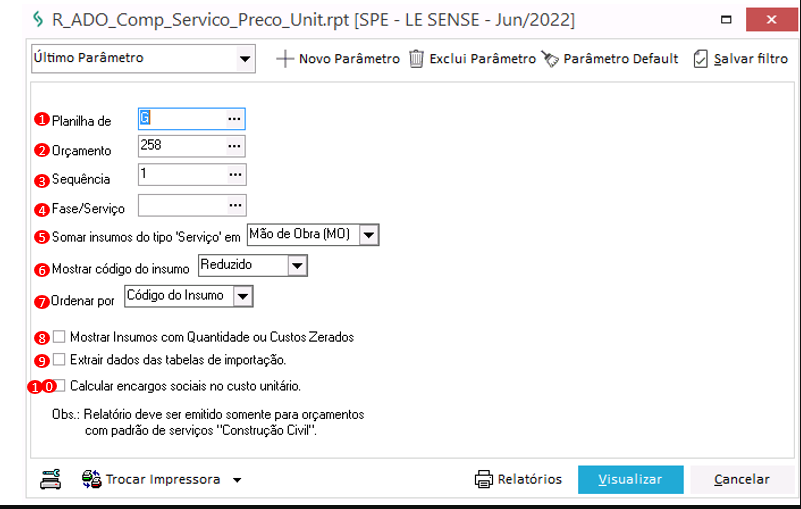This screenshot has width=801, height=509.
Task: Toggle Calcular encargos sociais no custo unitário
Action: click(60, 385)
